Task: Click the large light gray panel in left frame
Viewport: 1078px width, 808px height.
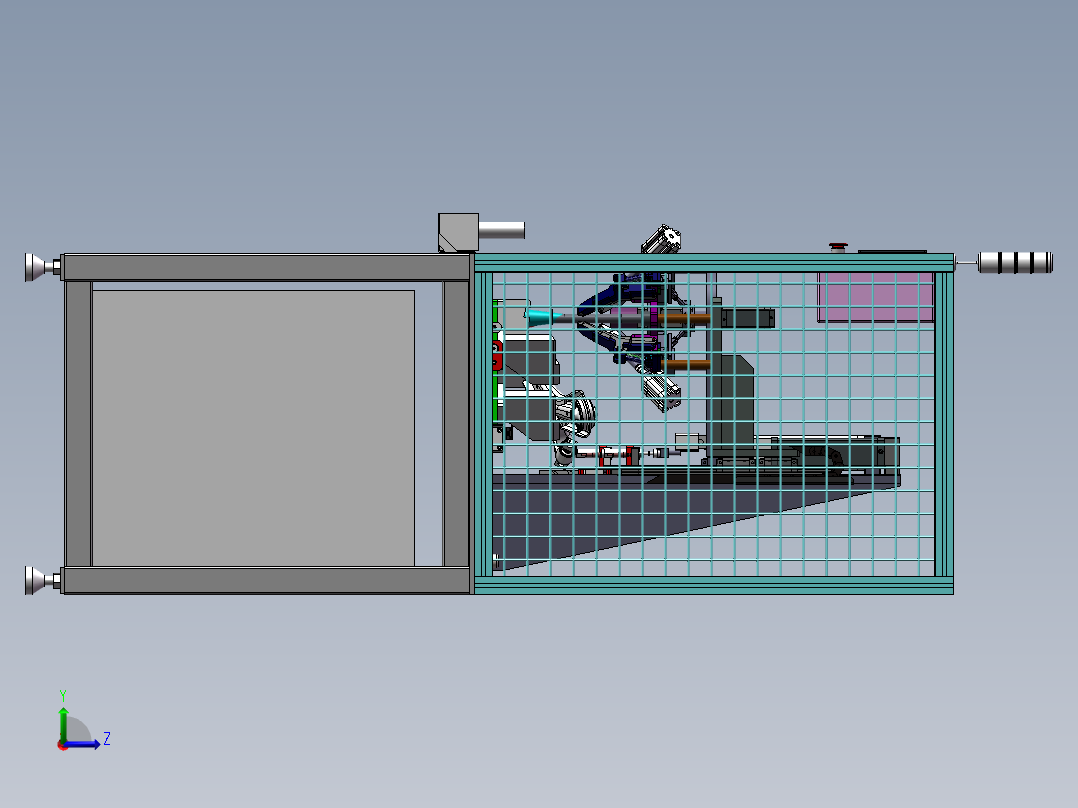Action: click(253, 428)
